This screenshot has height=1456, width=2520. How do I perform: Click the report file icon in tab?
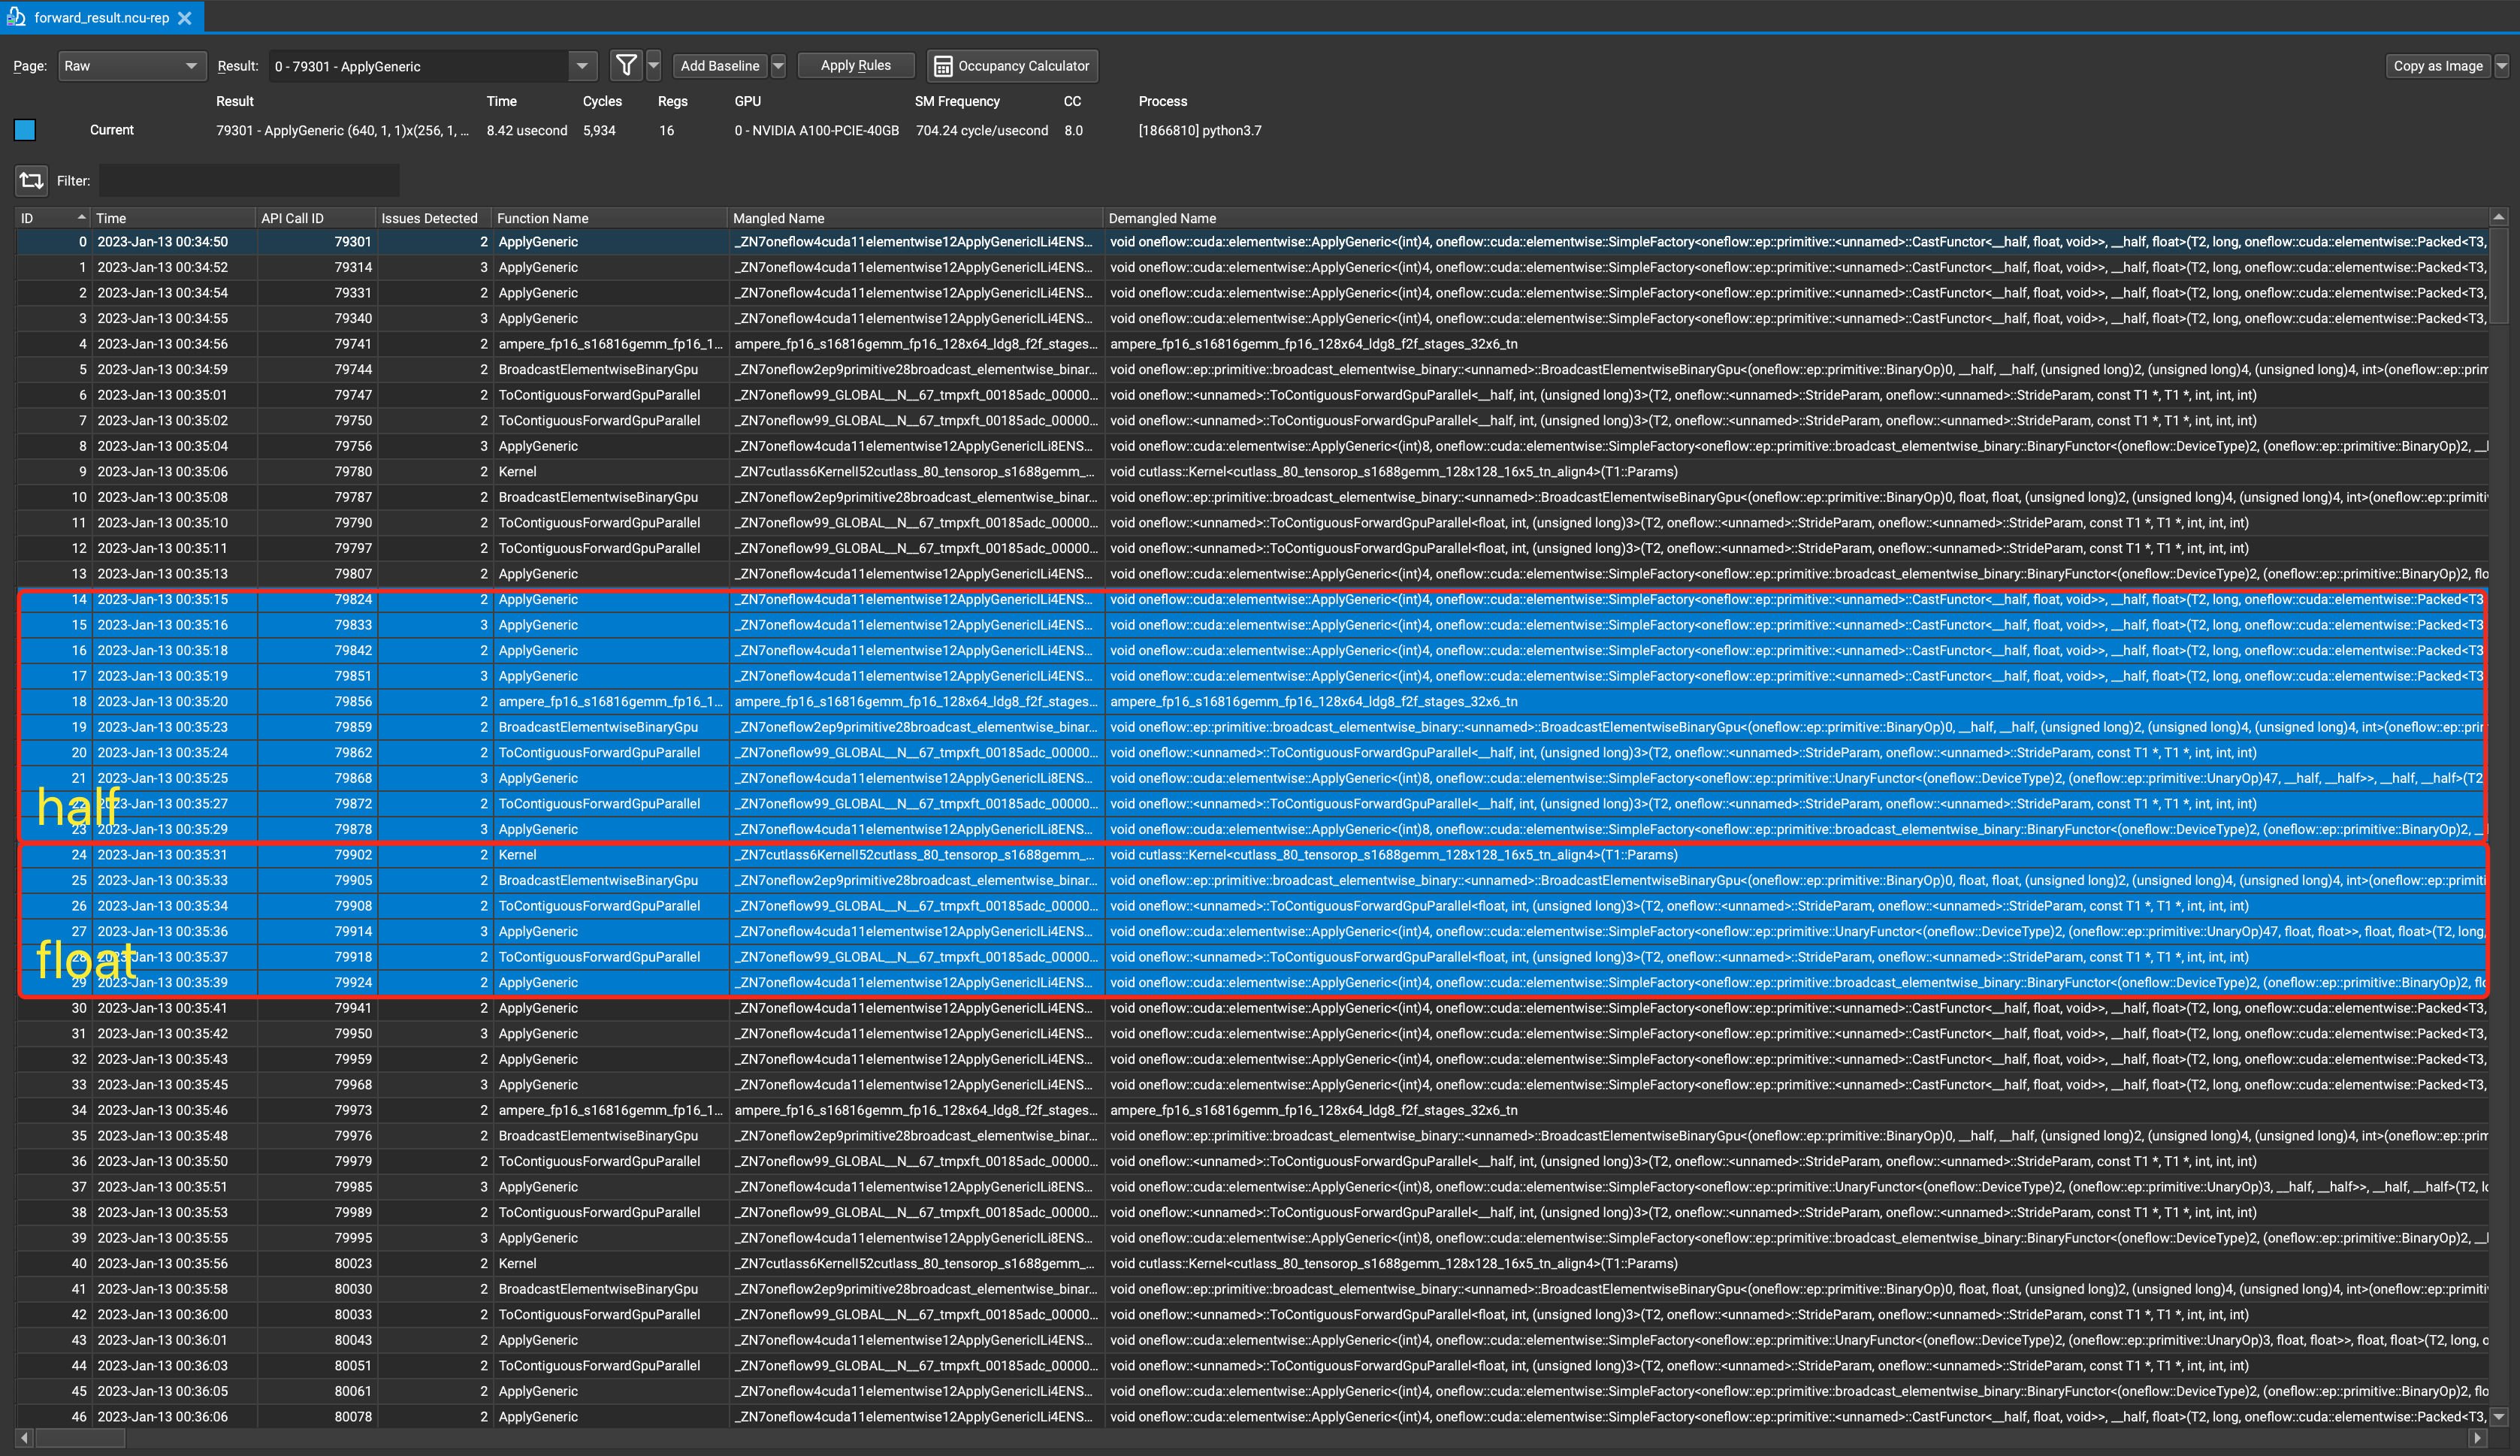(16, 17)
